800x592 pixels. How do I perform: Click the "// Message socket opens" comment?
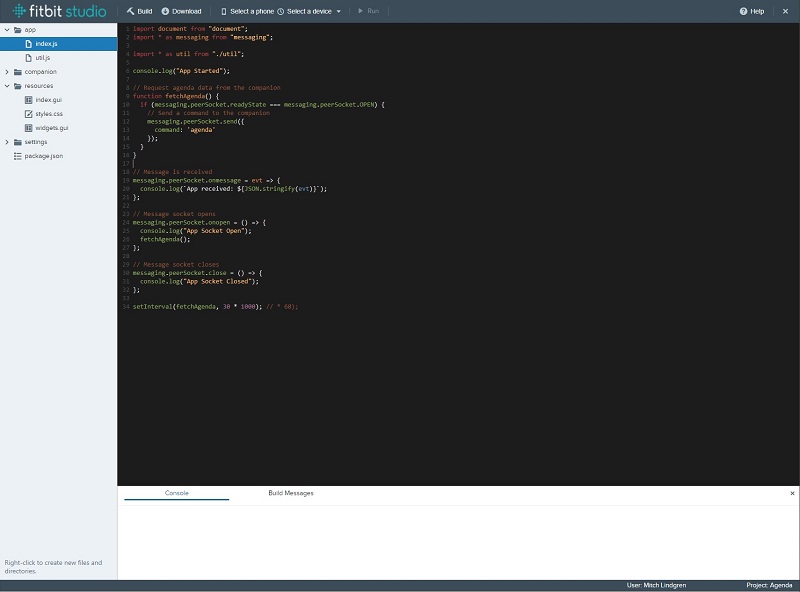pyautogui.click(x=174, y=214)
